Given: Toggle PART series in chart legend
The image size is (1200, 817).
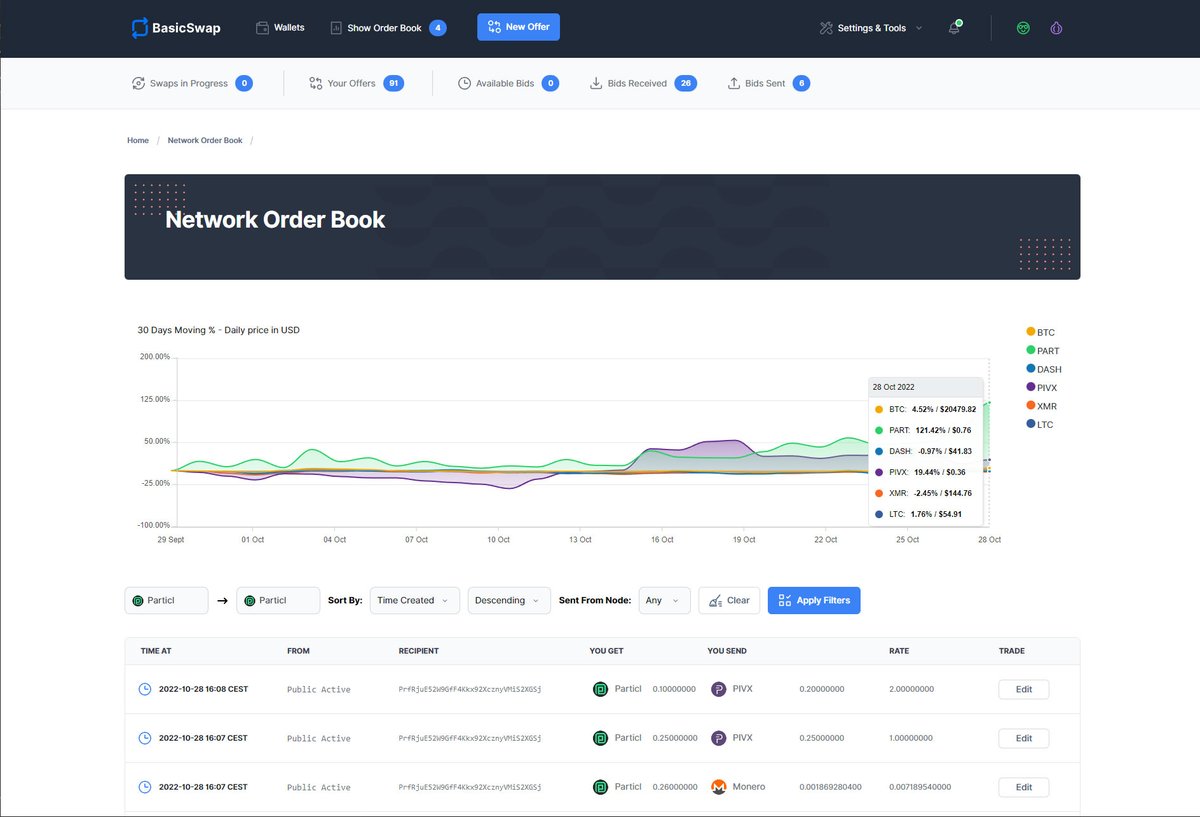Looking at the screenshot, I should (x=1043, y=351).
